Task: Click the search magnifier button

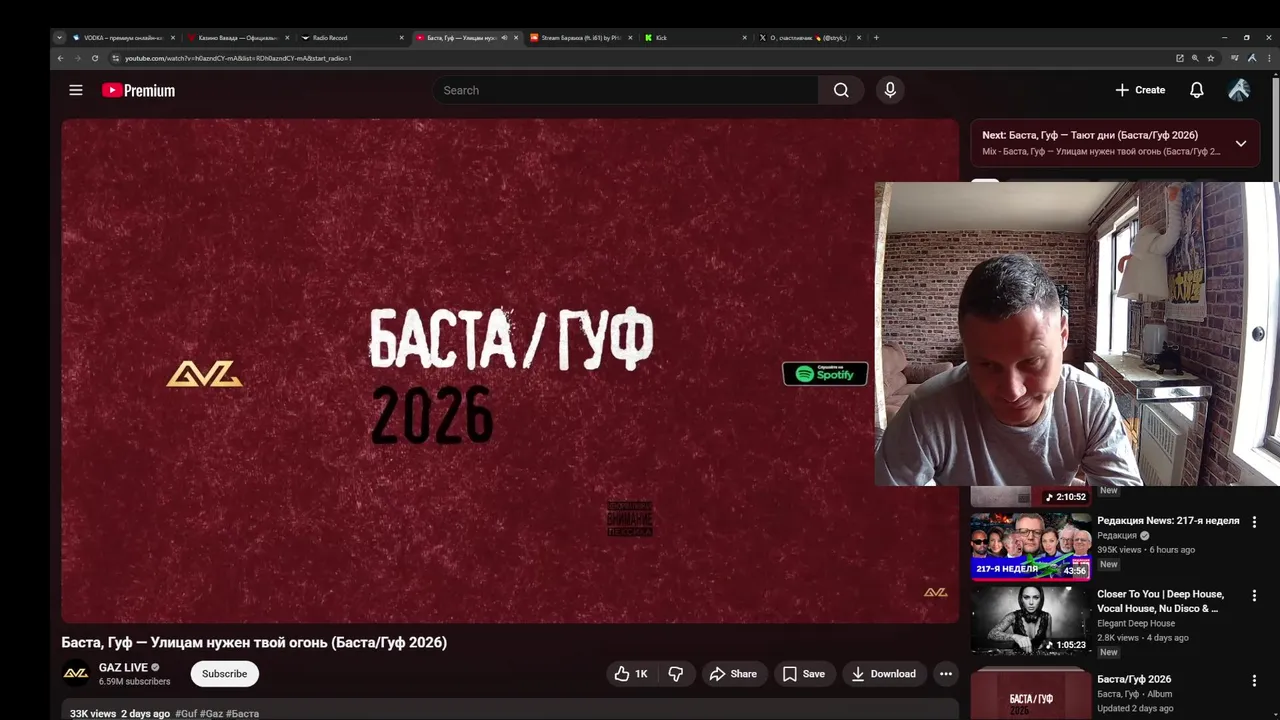Action: [841, 90]
